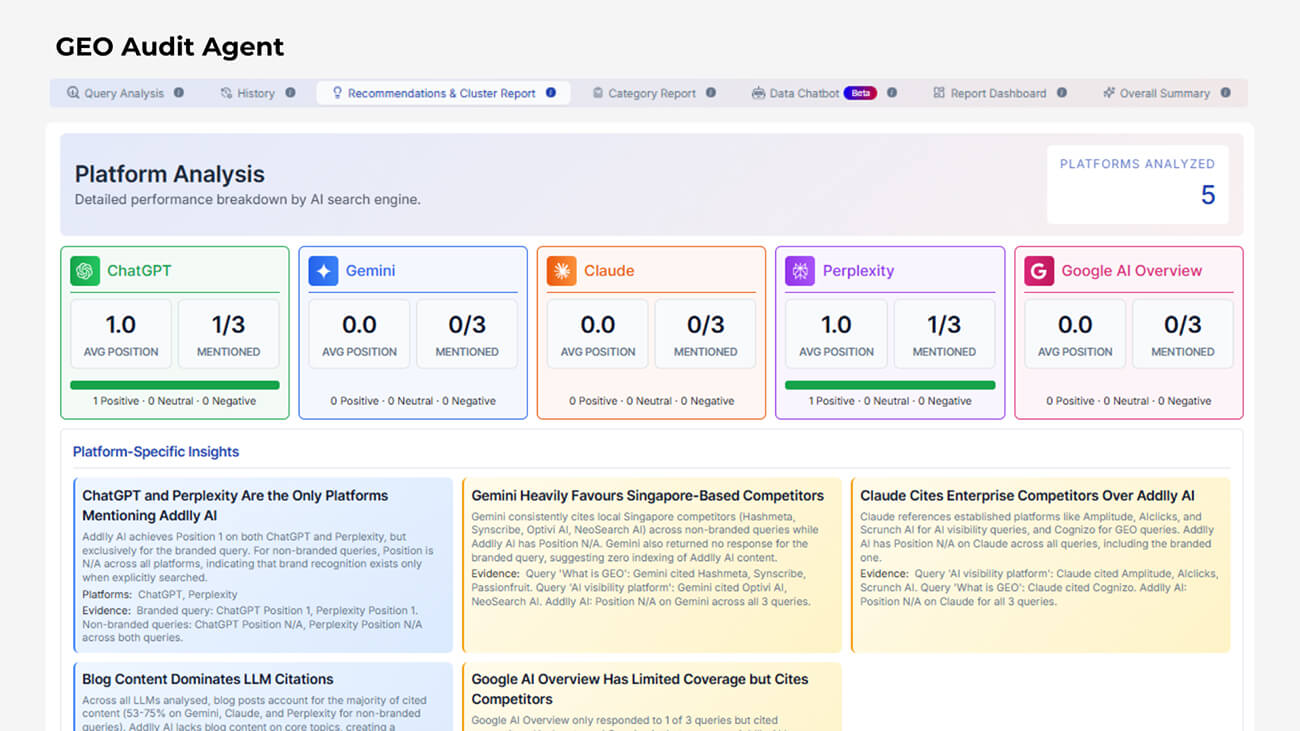The width and height of the screenshot is (1300, 731).
Task: Click Google AI Overview's 0/3 Mentioned box
Action: click(1183, 334)
